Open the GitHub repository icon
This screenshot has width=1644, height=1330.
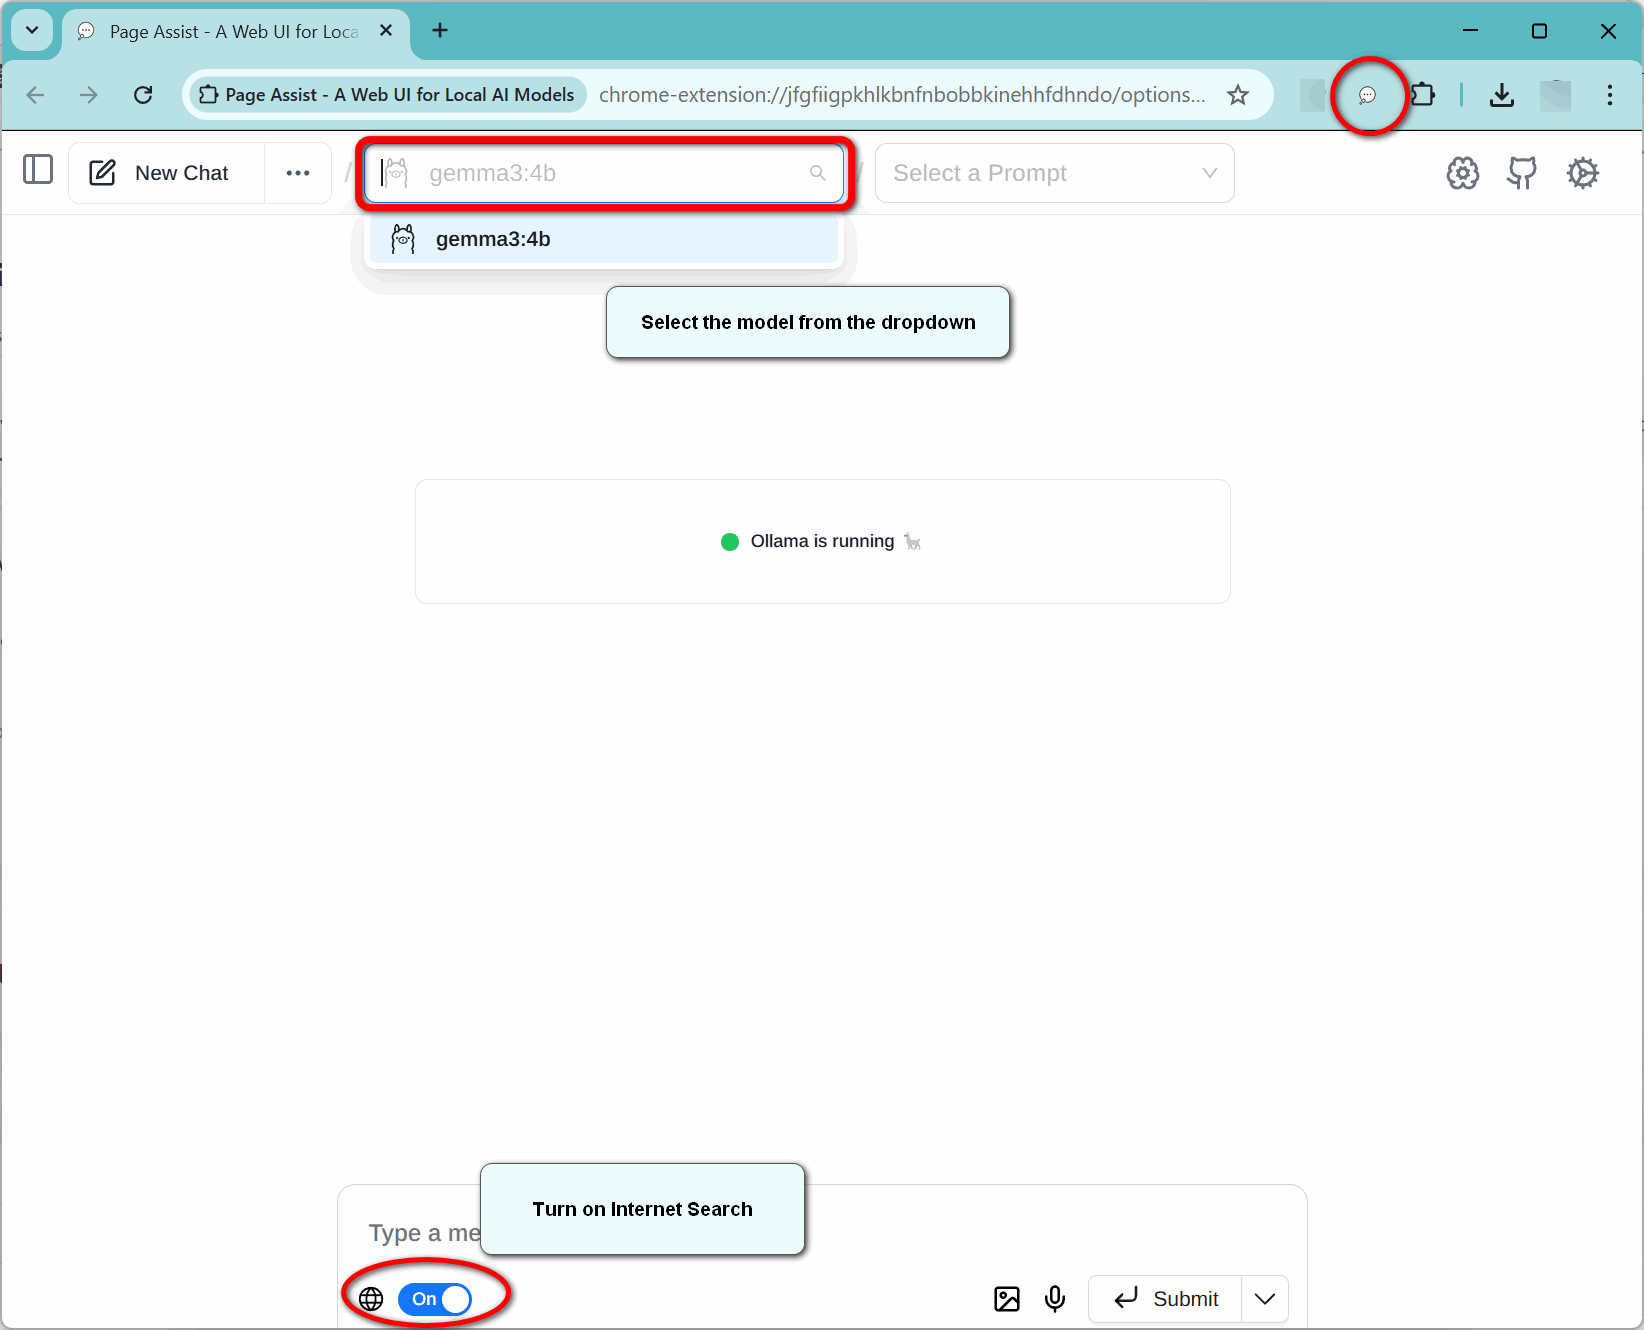pos(1522,173)
